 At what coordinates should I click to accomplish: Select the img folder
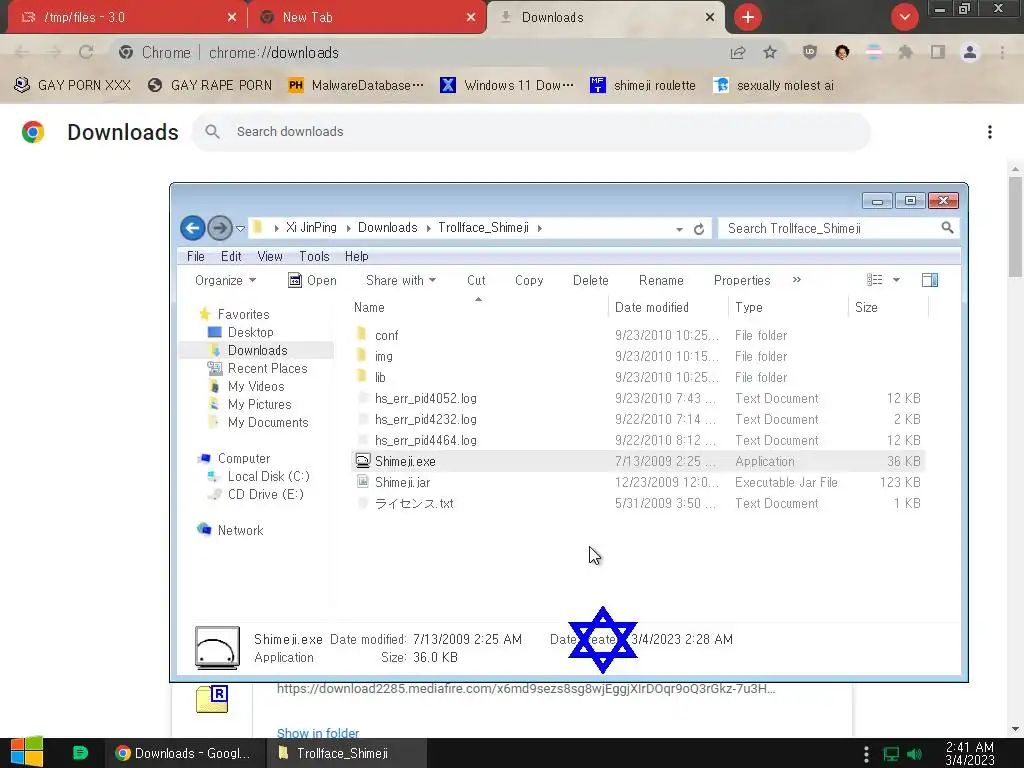(x=383, y=356)
